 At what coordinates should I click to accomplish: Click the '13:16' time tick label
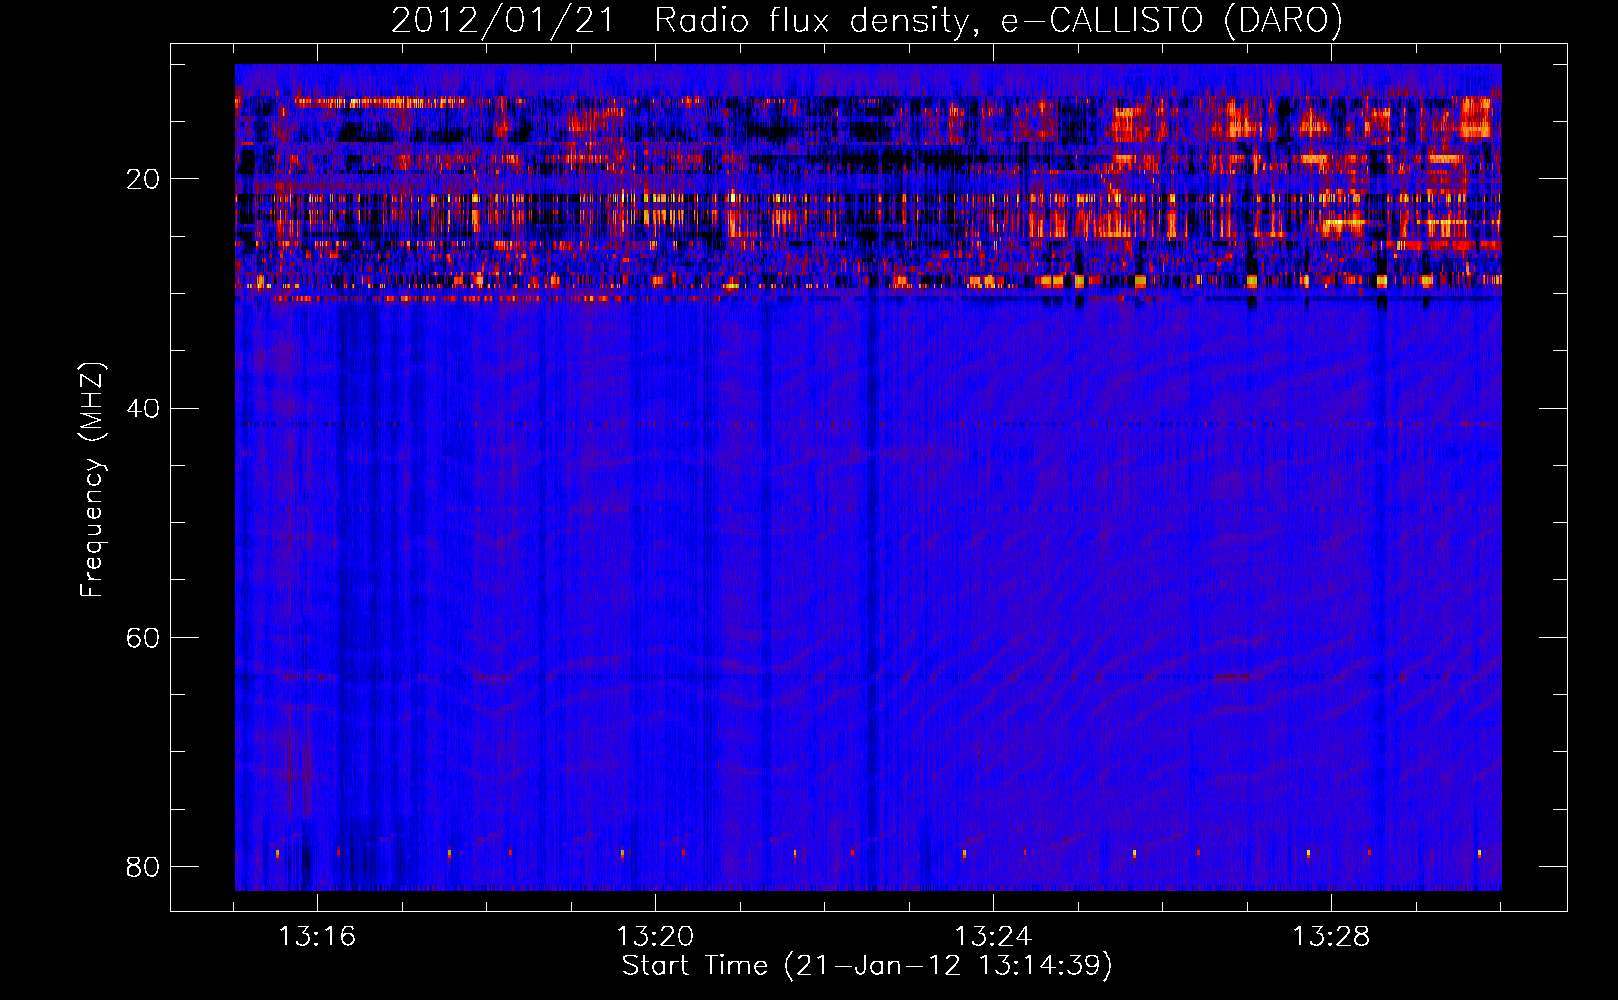317,937
